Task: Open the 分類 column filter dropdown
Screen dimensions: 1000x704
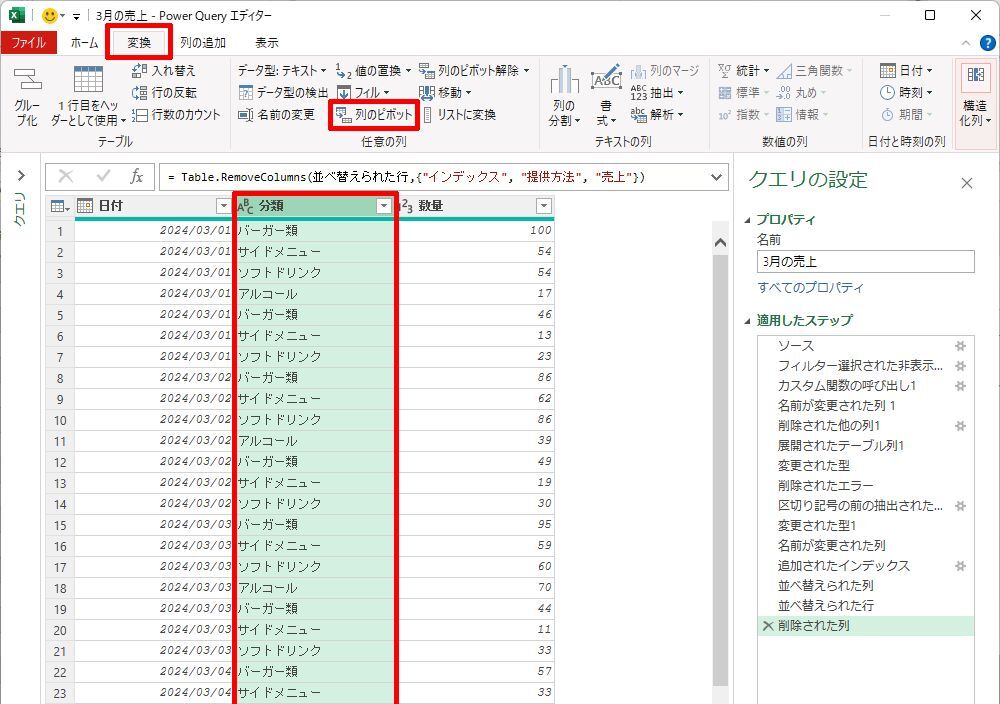Action: click(383, 206)
